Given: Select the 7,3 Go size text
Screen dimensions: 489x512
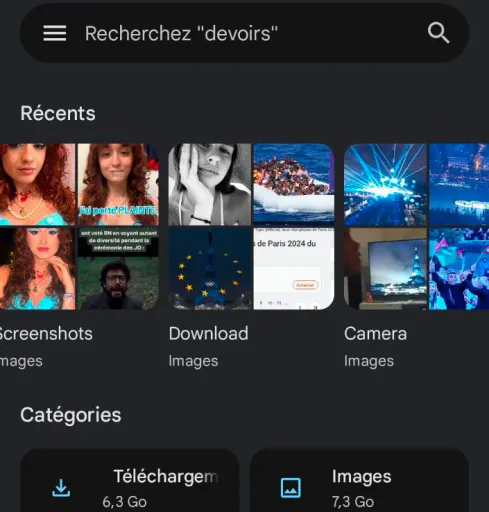Looking at the screenshot, I should (x=353, y=502).
